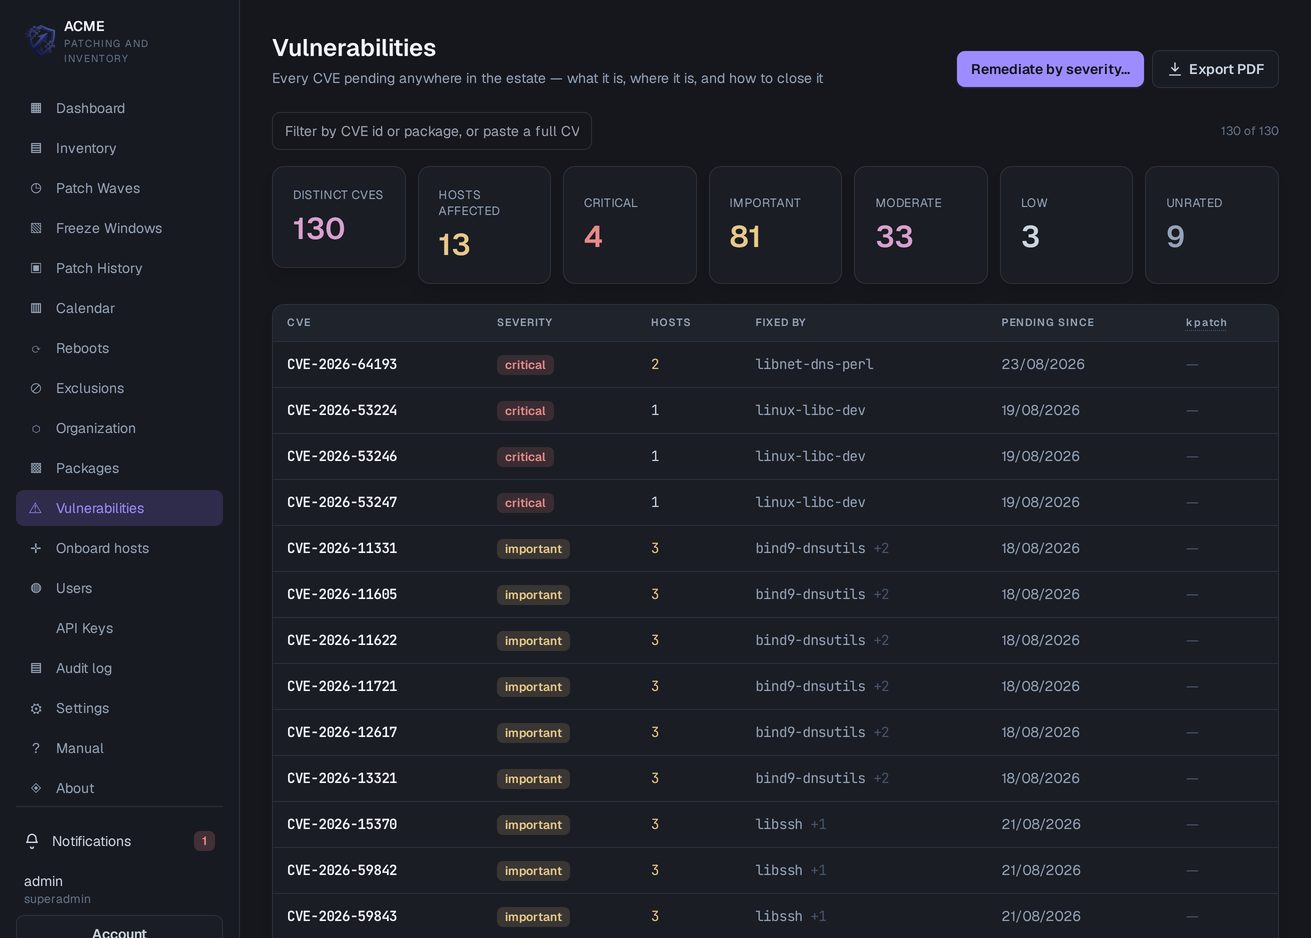Viewport: 1311px width, 938px height.
Task: Filter by Low 3 card
Action: point(1066,225)
